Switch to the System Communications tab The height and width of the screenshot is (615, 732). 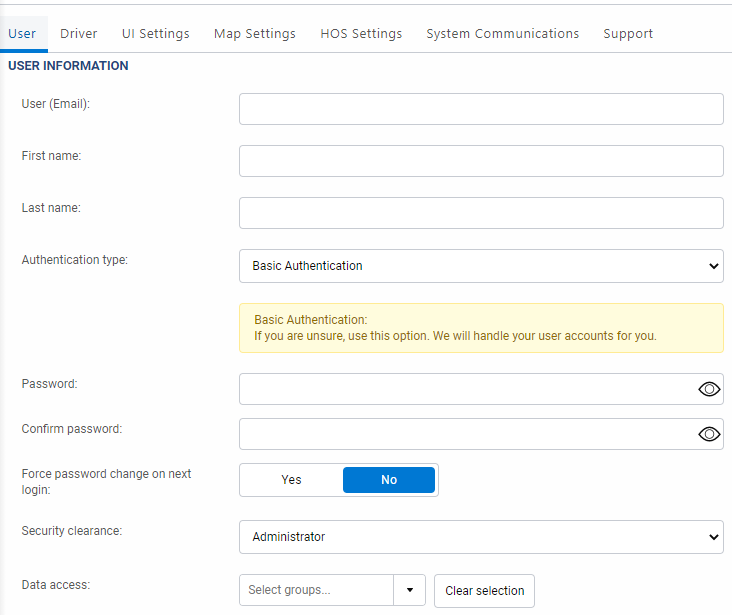[x=503, y=33]
